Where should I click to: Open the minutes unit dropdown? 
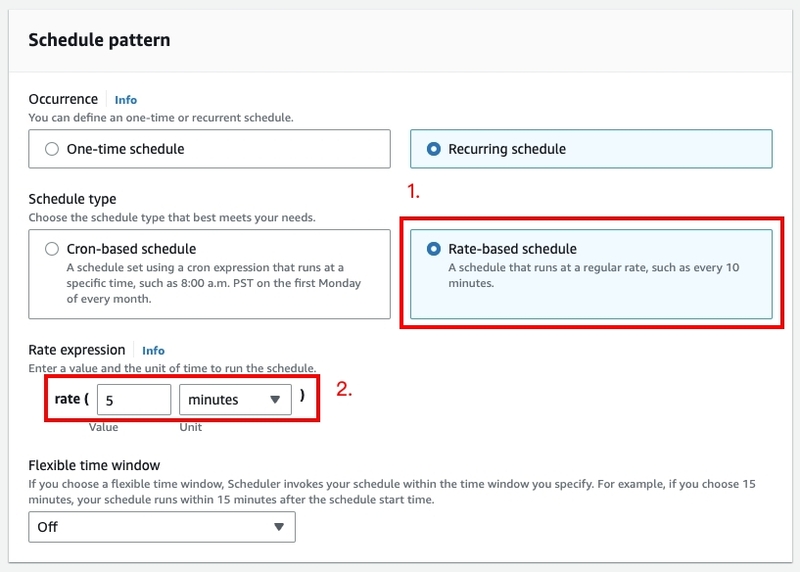235,400
